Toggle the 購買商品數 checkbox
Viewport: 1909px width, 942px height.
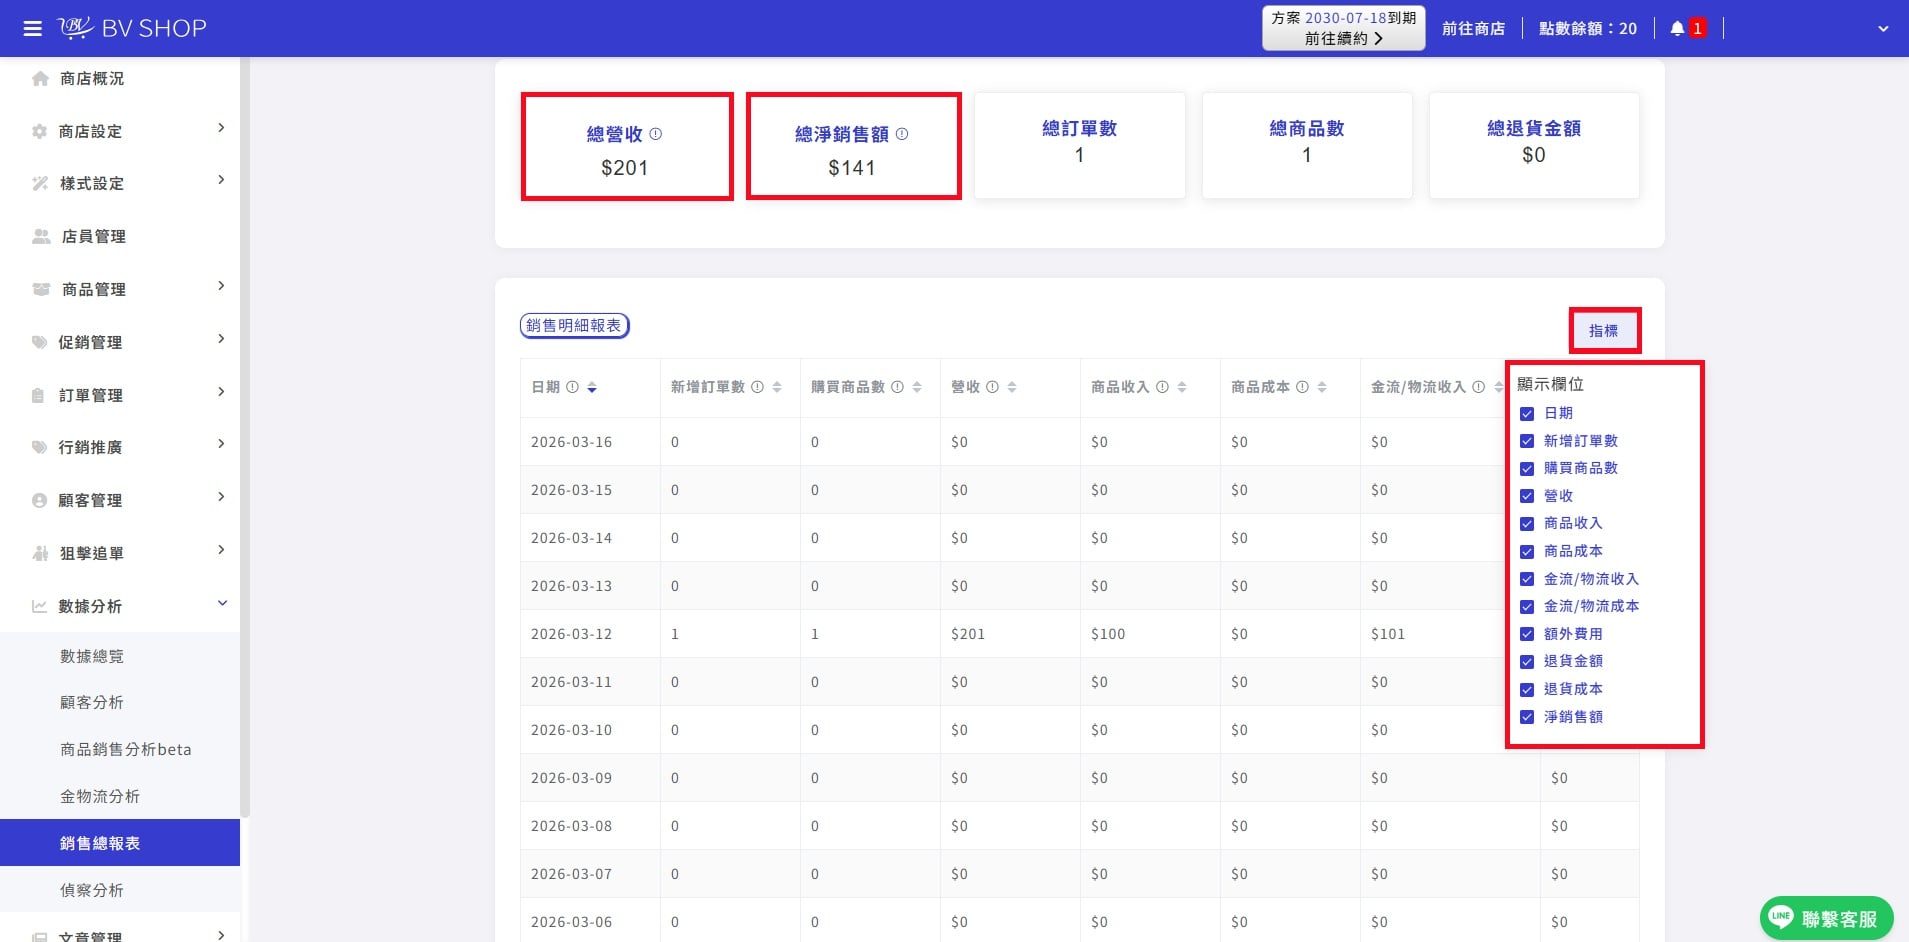tap(1527, 468)
